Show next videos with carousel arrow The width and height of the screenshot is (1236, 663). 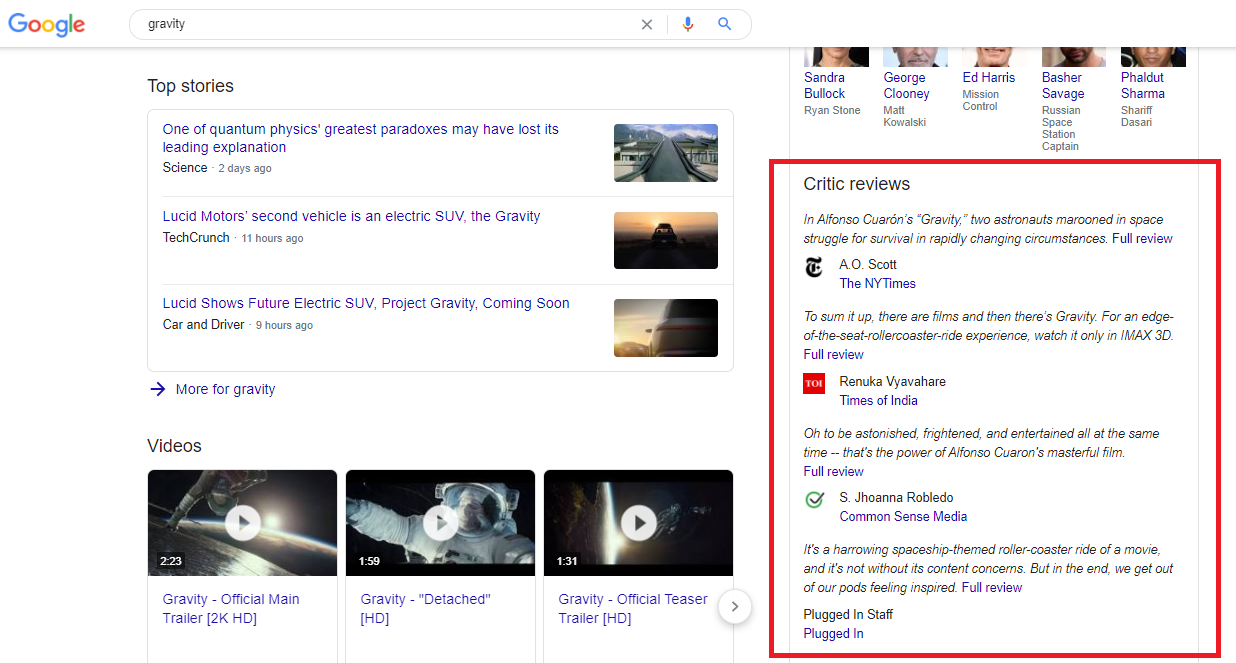point(735,606)
